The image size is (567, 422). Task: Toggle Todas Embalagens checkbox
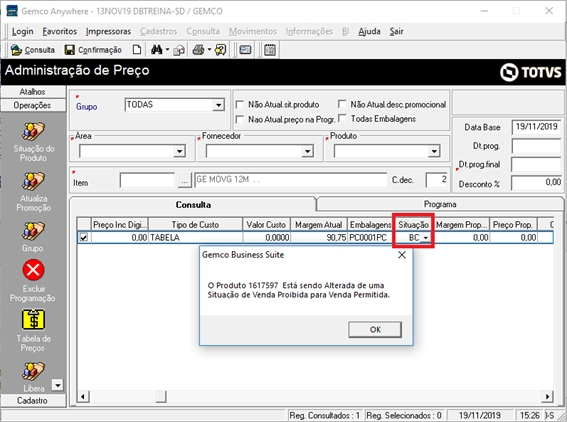tap(342, 118)
